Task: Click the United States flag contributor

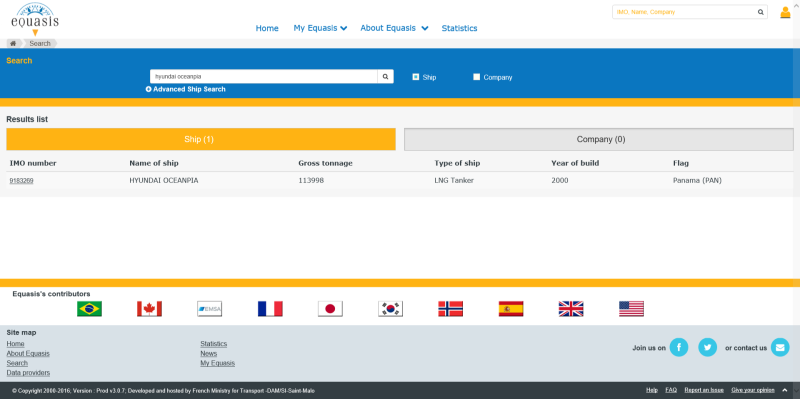Action: tap(631, 309)
